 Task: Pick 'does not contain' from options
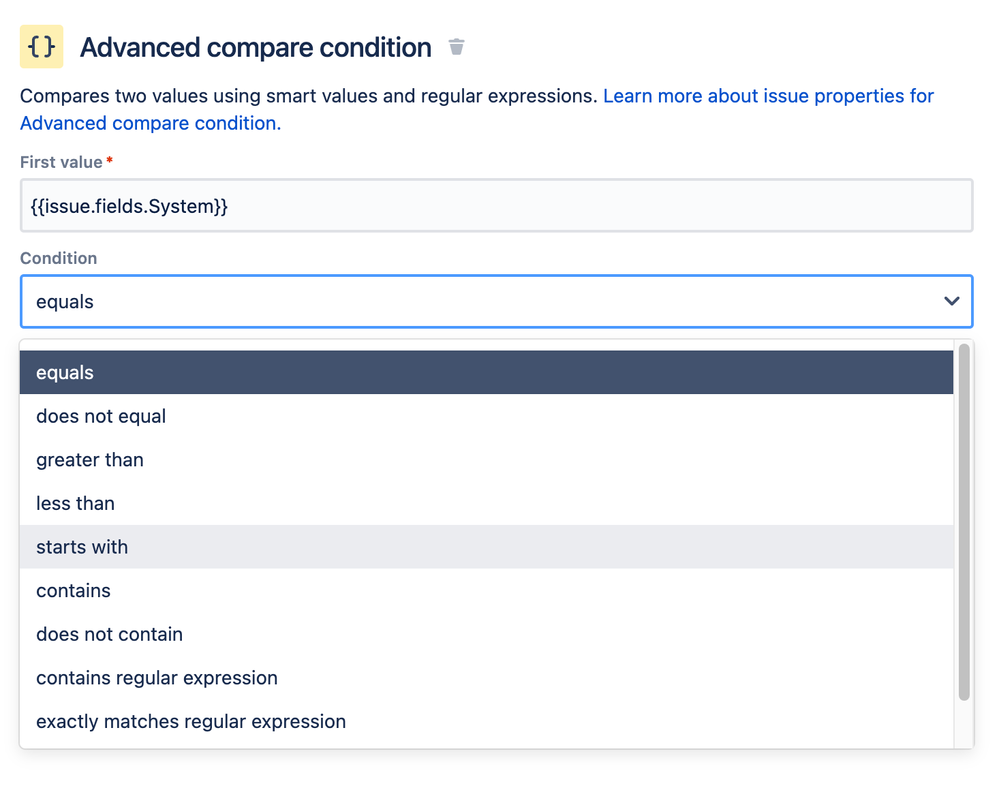click(x=109, y=634)
